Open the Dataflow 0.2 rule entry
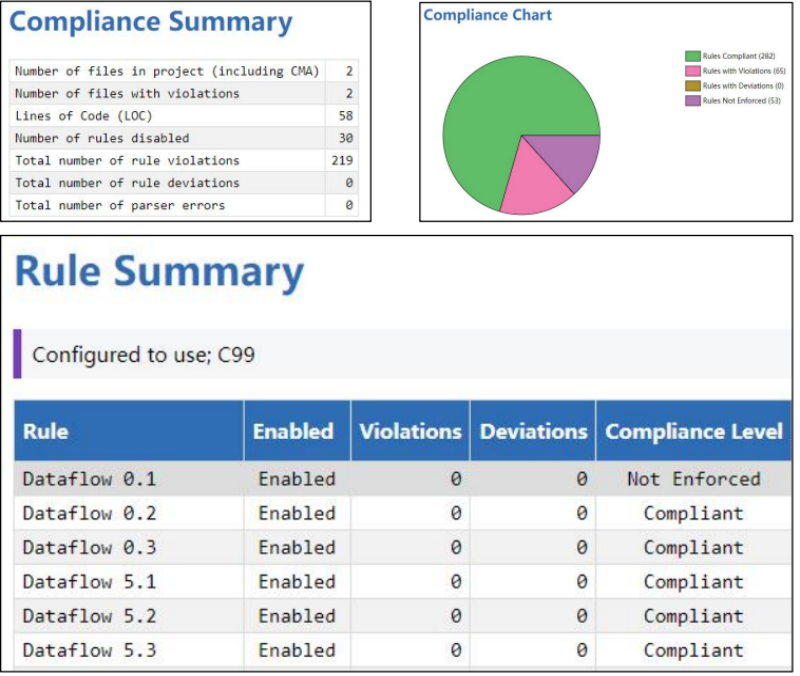 pos(89,513)
